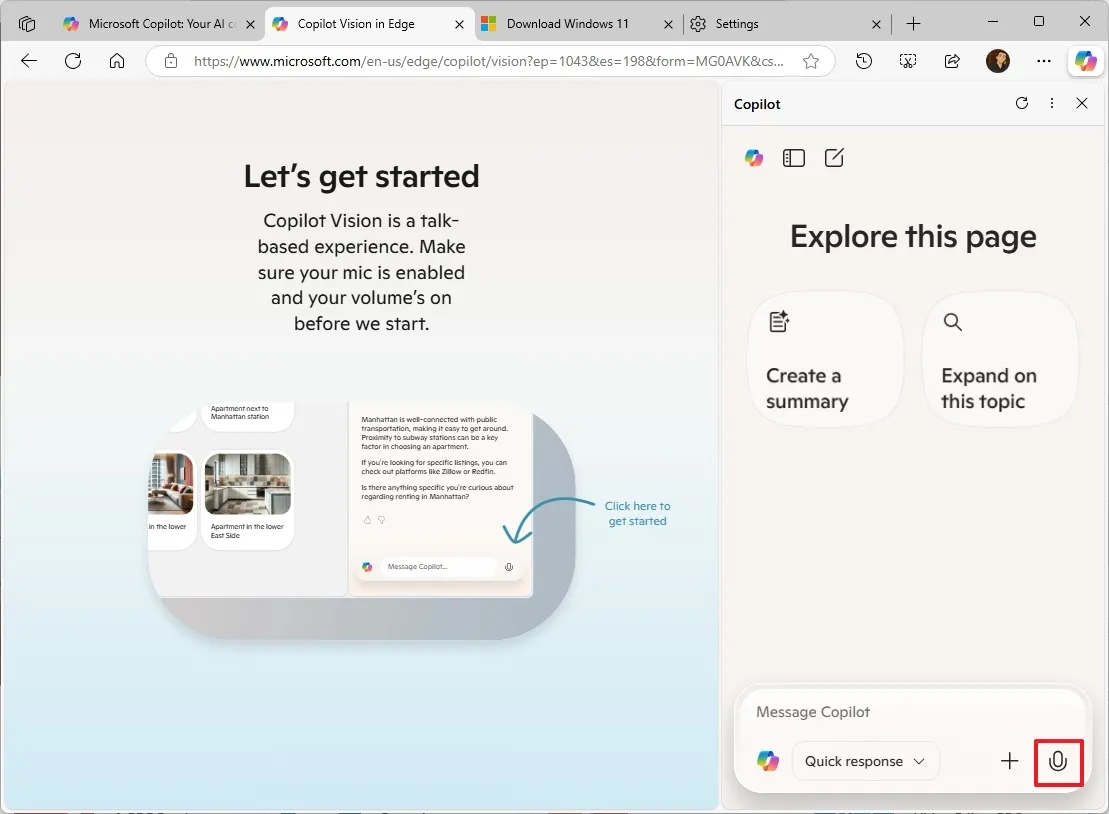1109x814 pixels.
Task: Select Expand on this topic
Action: tap(999, 359)
